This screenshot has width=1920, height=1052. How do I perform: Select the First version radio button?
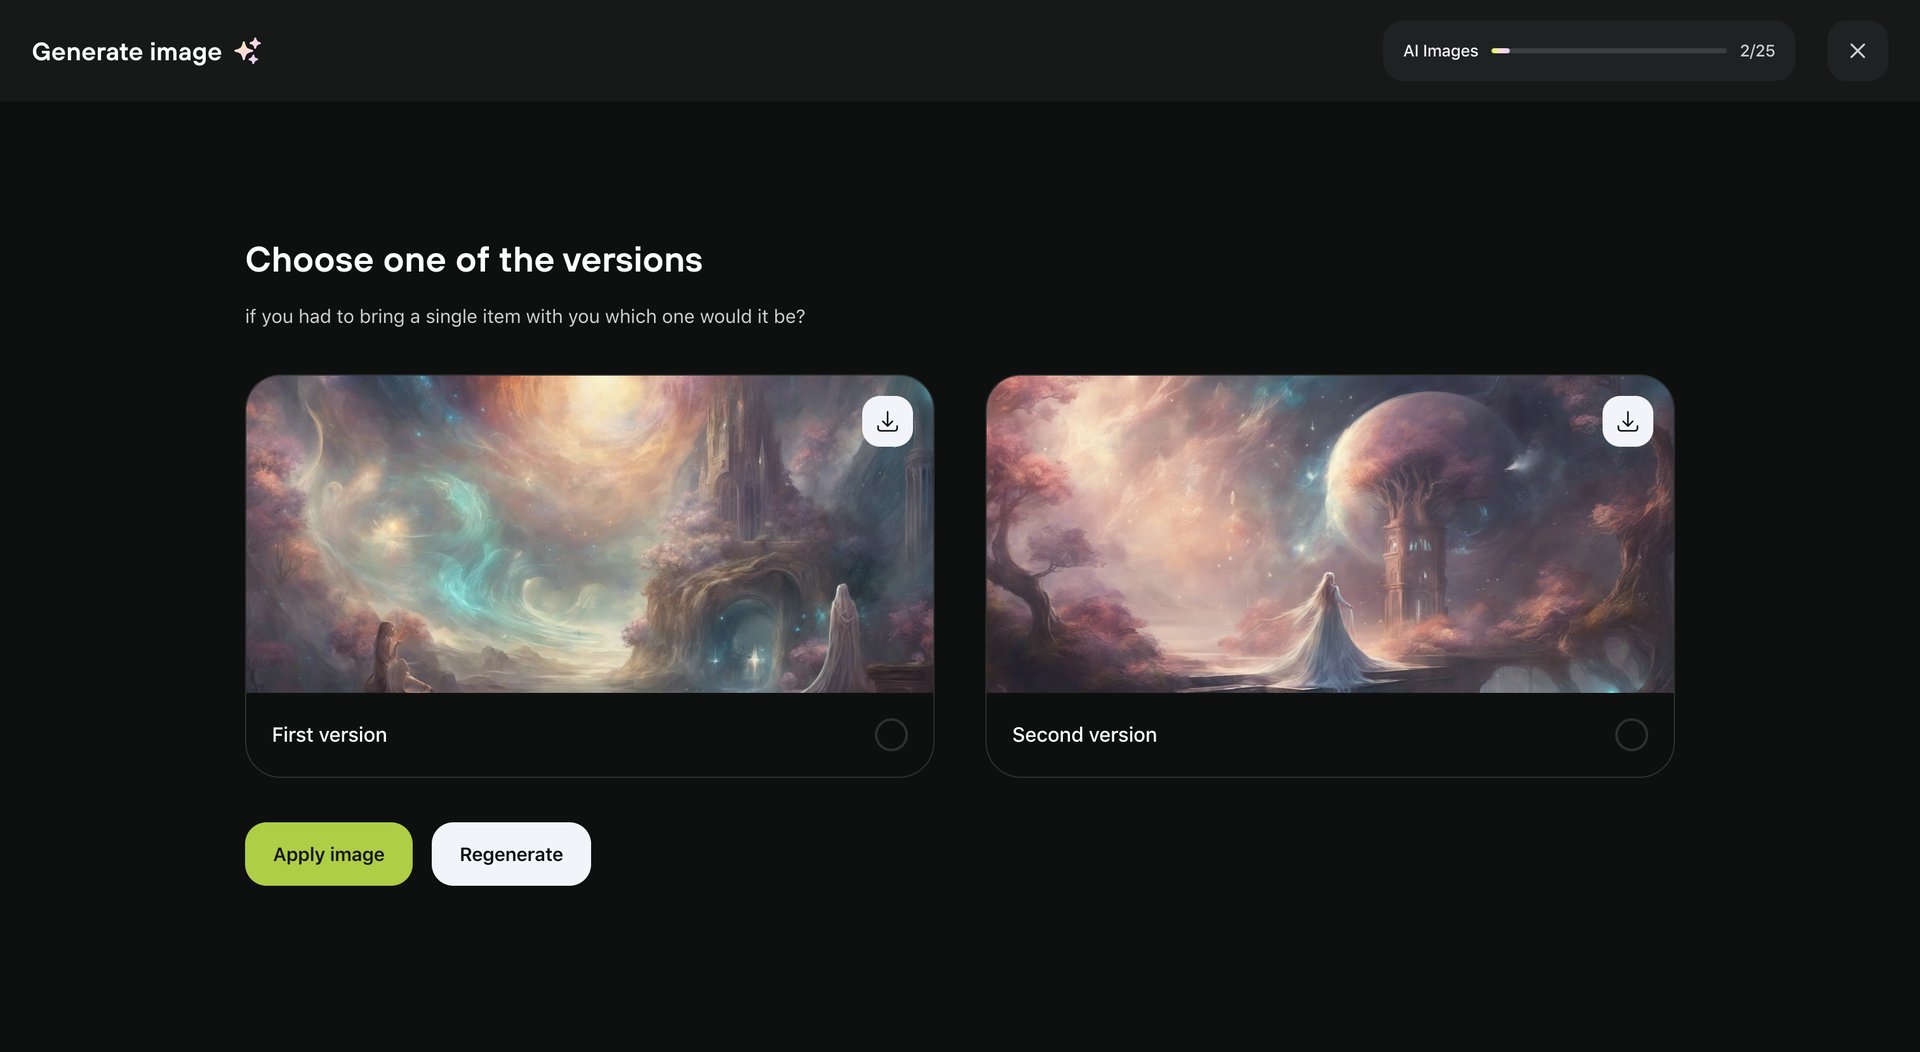click(891, 734)
